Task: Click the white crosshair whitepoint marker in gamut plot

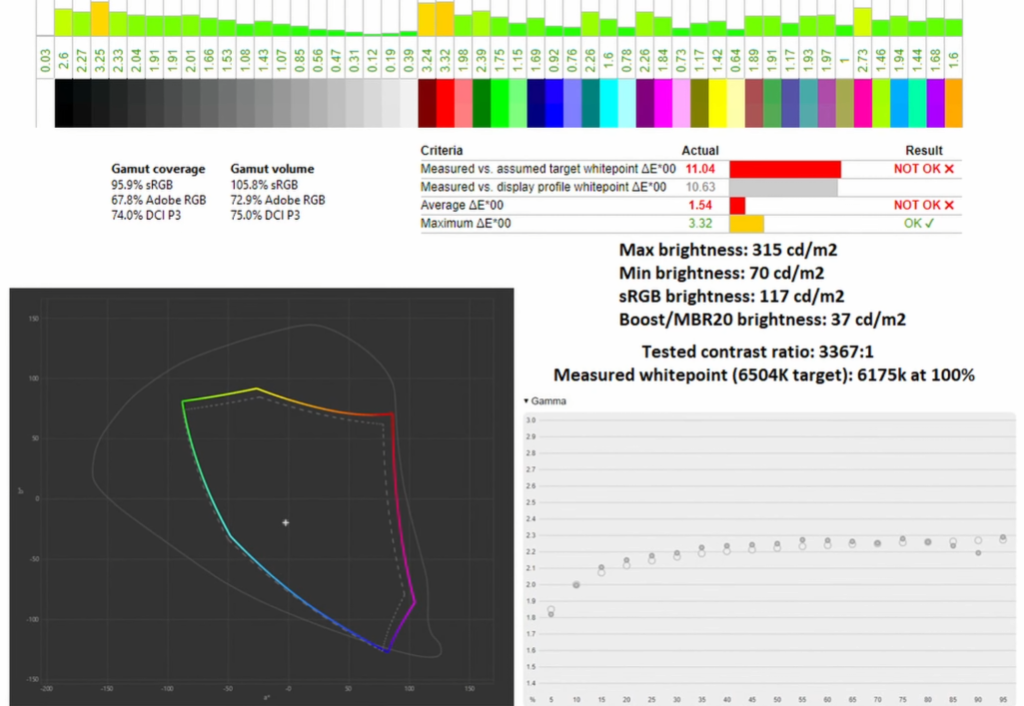Action: (x=286, y=522)
